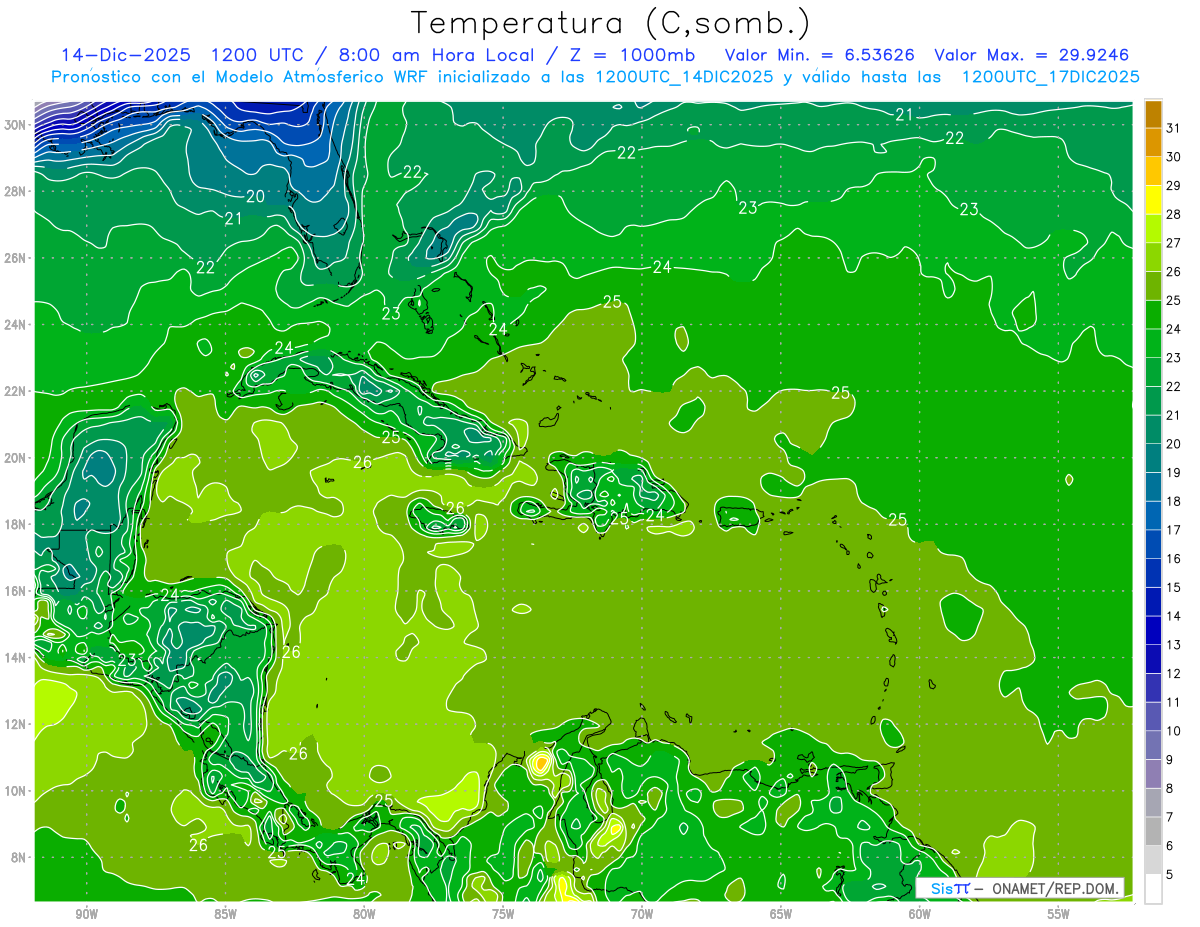Image resolution: width=1200 pixels, height=927 pixels.
Task: Click legend value 31
Action: point(1173,127)
